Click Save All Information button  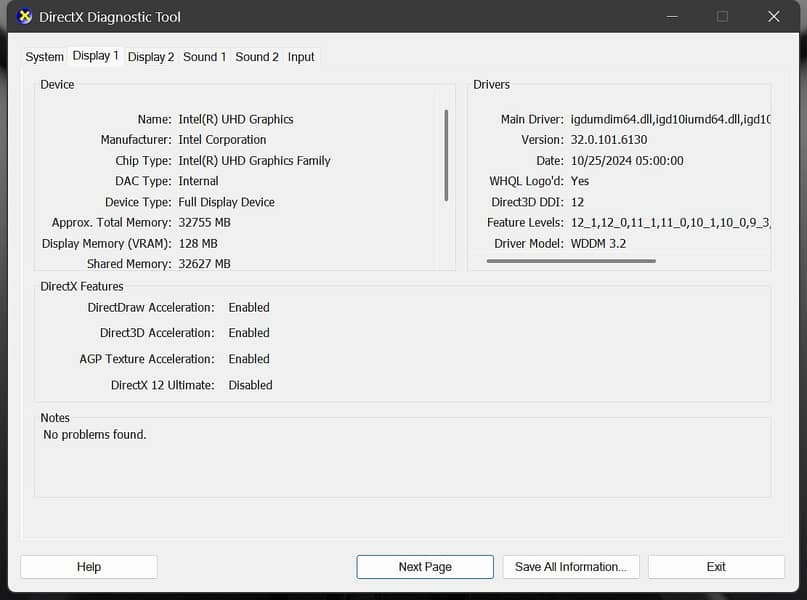coord(570,567)
